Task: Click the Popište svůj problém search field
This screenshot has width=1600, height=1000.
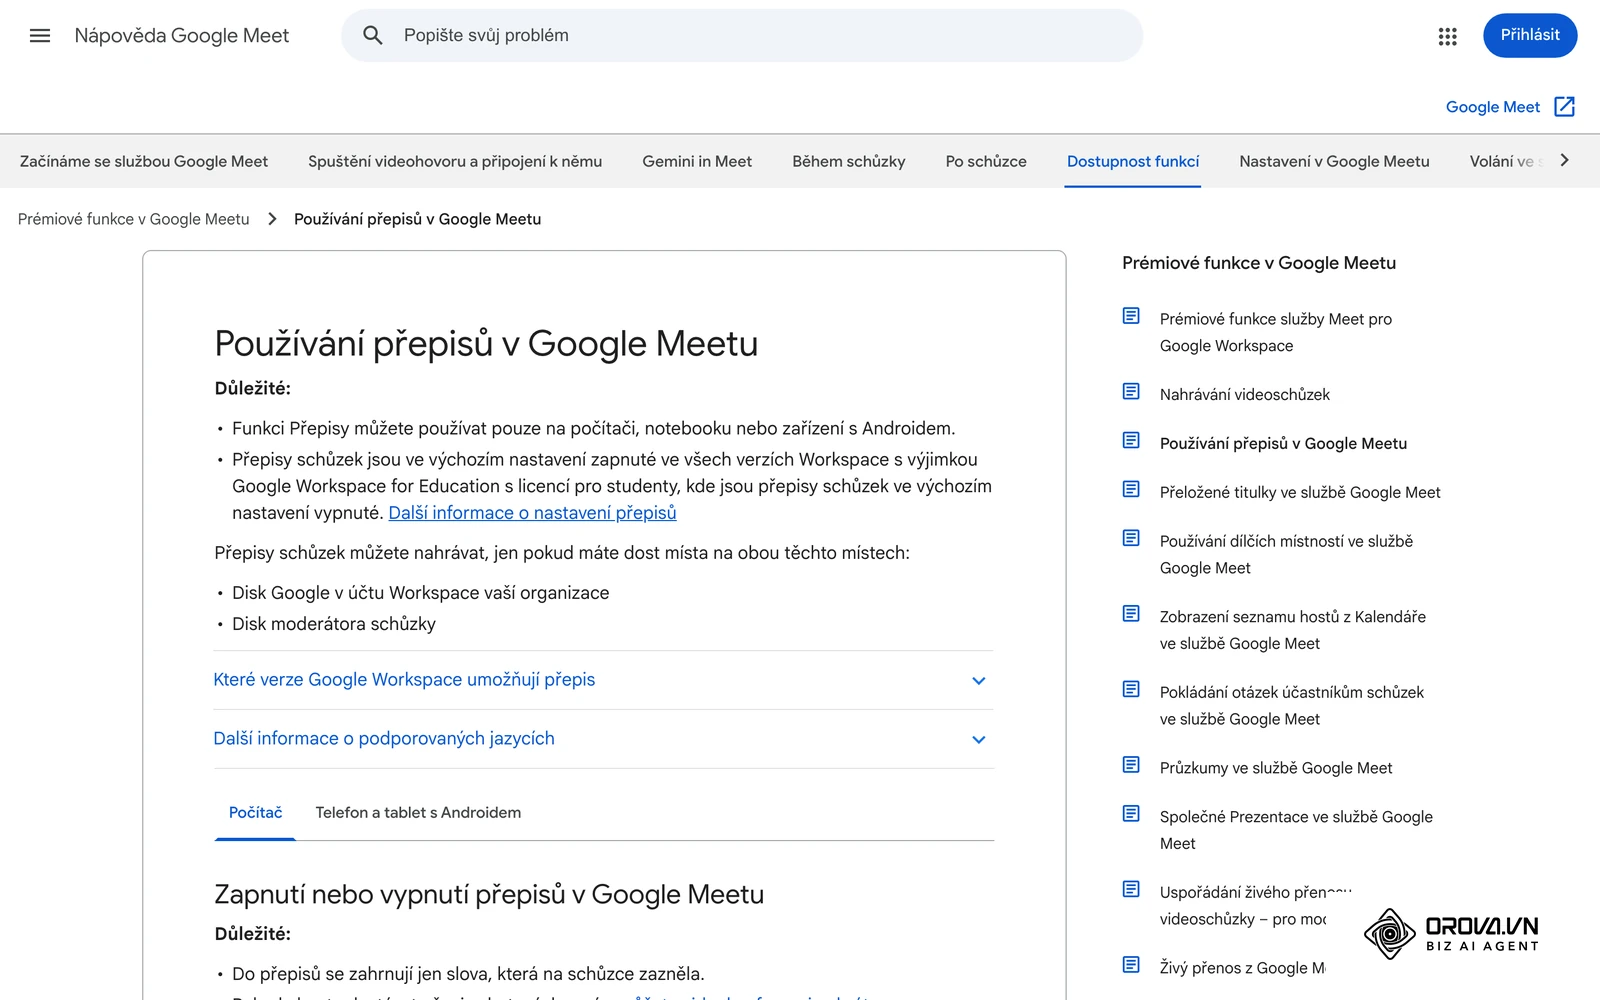Action: [742, 36]
